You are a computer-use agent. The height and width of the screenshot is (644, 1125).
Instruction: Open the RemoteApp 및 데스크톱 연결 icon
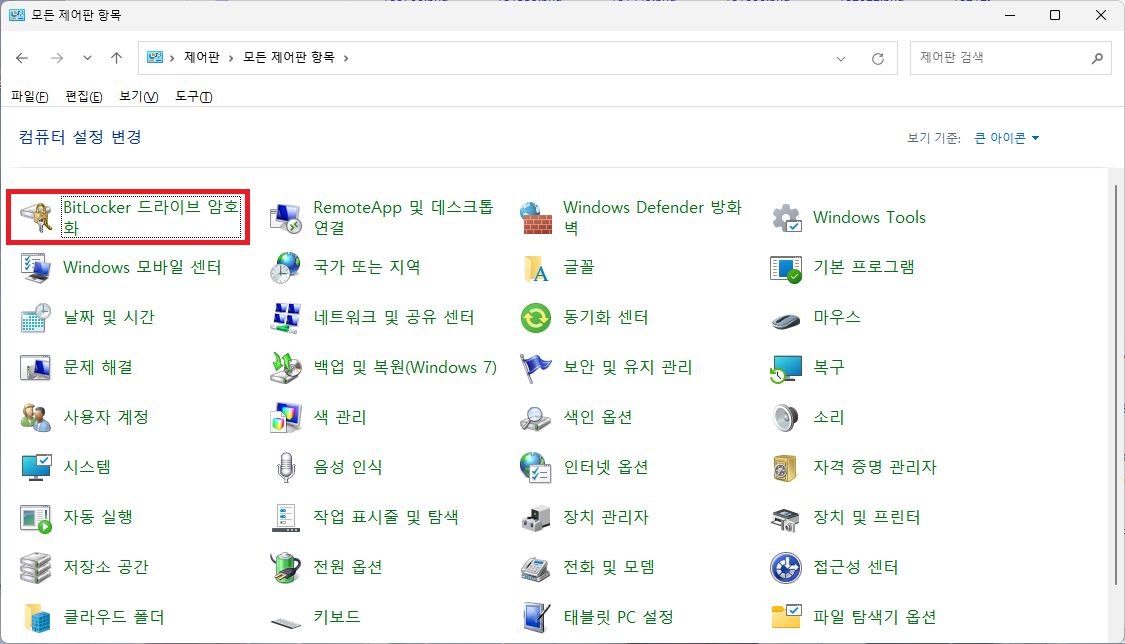286,217
